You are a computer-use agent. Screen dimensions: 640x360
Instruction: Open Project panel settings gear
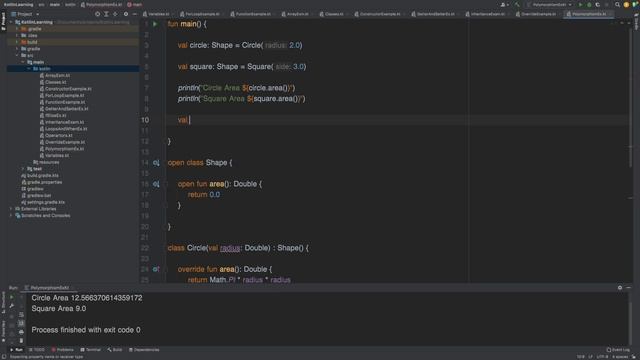click(126, 14)
